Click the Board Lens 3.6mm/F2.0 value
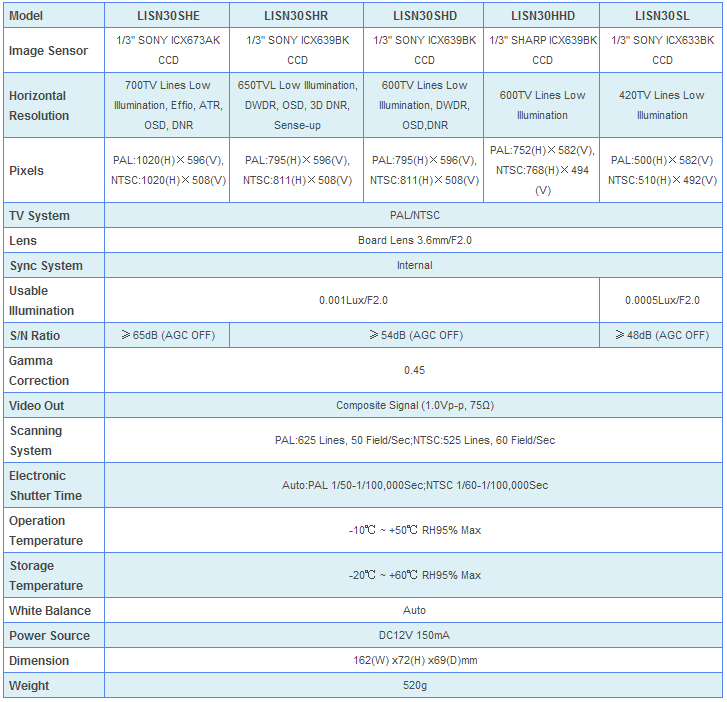Viewport: 727px width, 702px height. coord(414,240)
